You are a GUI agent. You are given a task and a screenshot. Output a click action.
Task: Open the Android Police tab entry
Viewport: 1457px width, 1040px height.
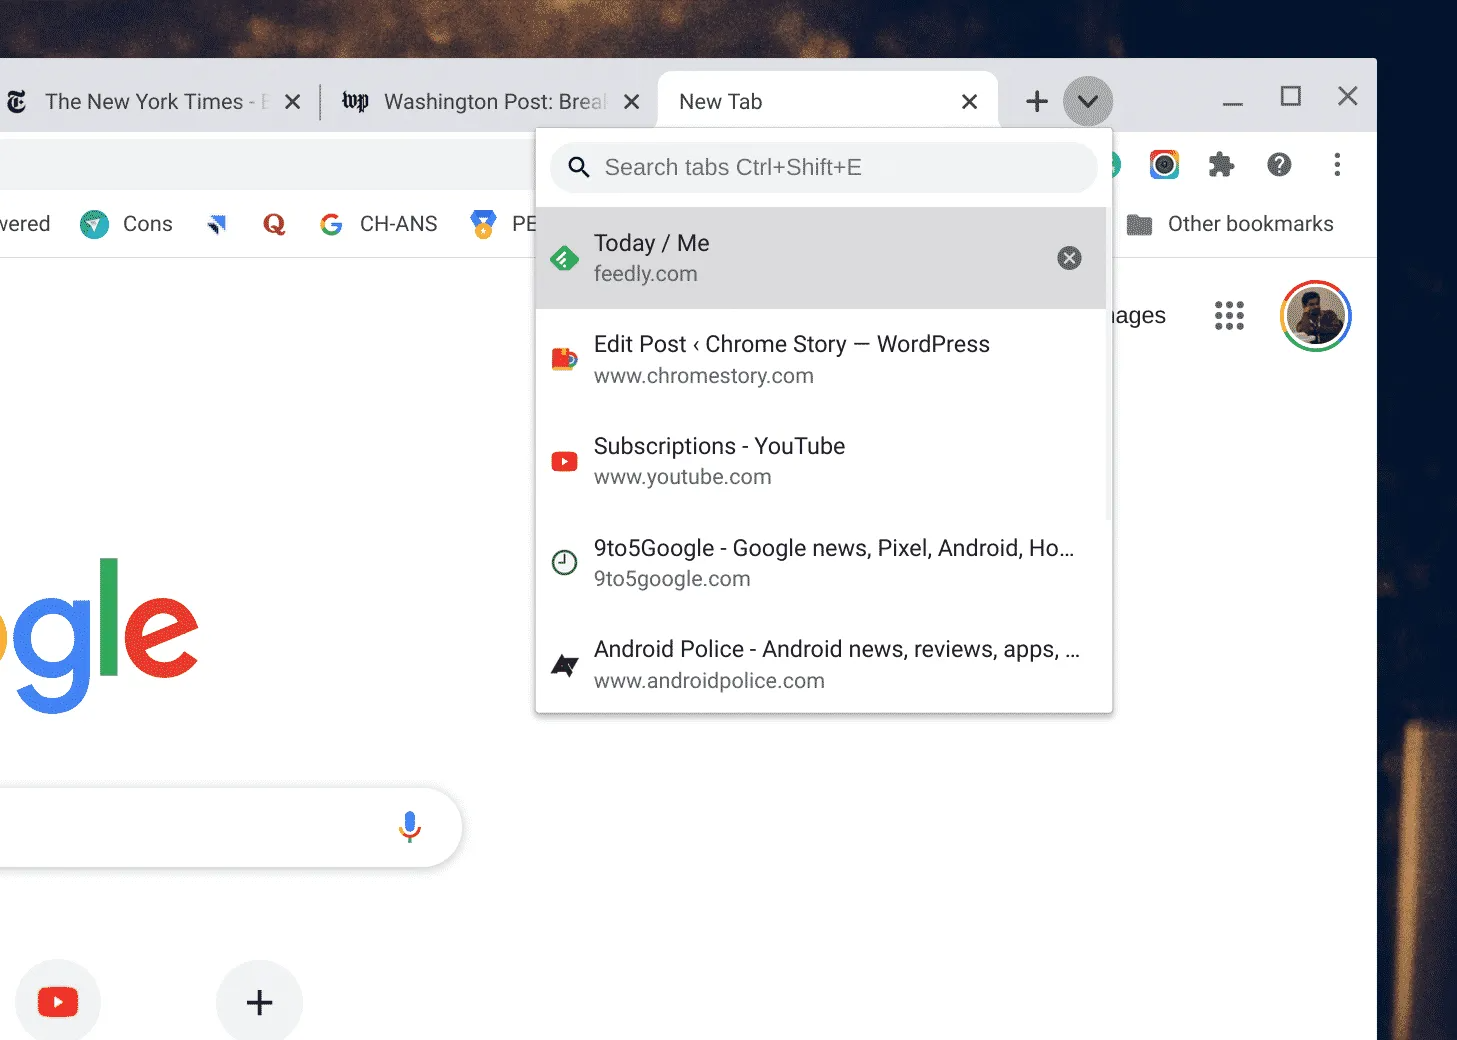pyautogui.click(x=822, y=664)
